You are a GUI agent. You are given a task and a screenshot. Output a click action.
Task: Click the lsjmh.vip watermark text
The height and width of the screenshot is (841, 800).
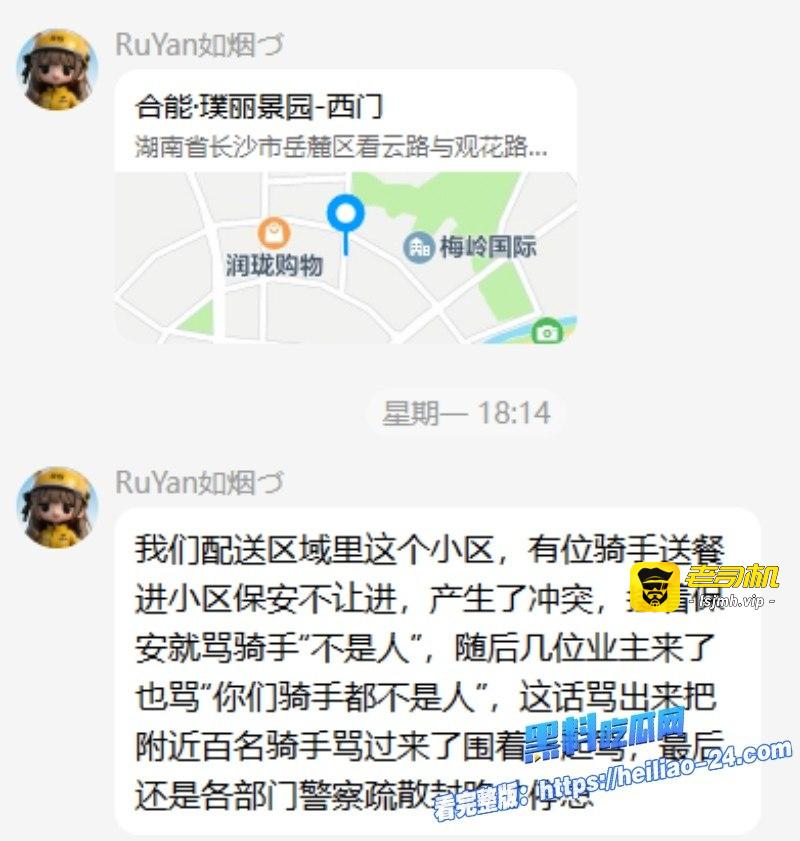[x=732, y=601]
